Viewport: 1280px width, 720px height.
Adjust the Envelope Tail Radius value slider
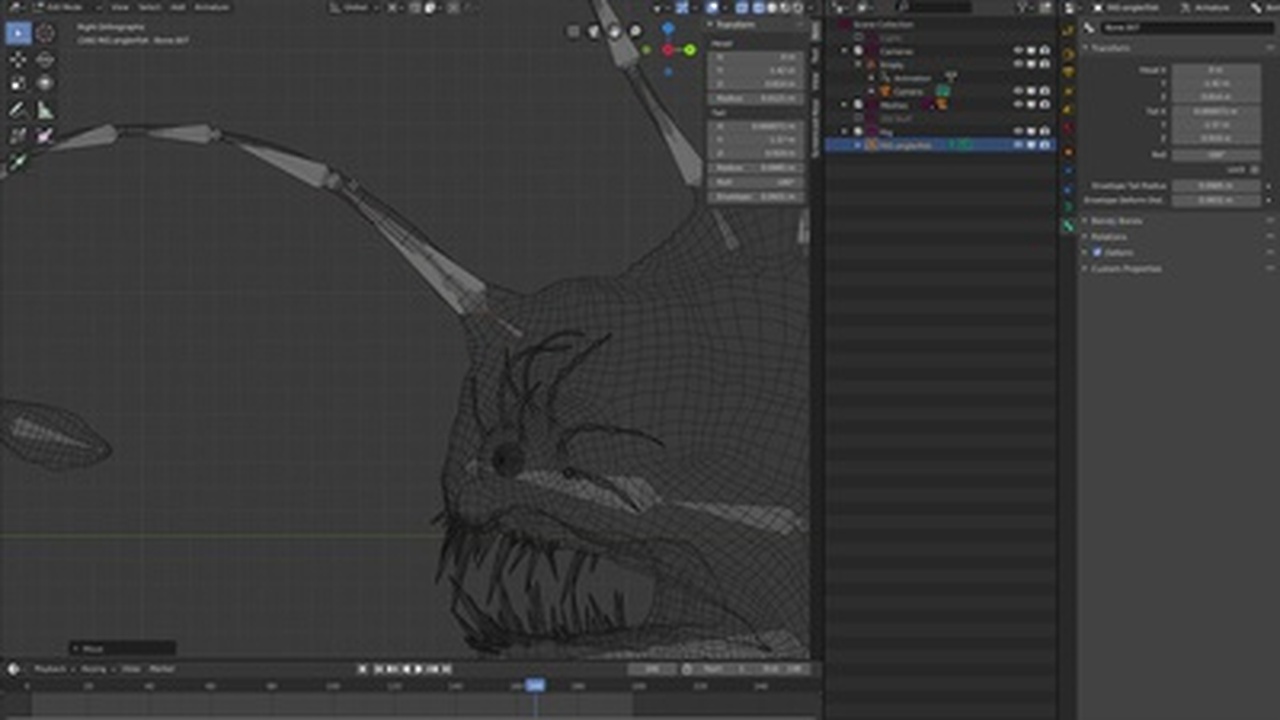(1217, 186)
